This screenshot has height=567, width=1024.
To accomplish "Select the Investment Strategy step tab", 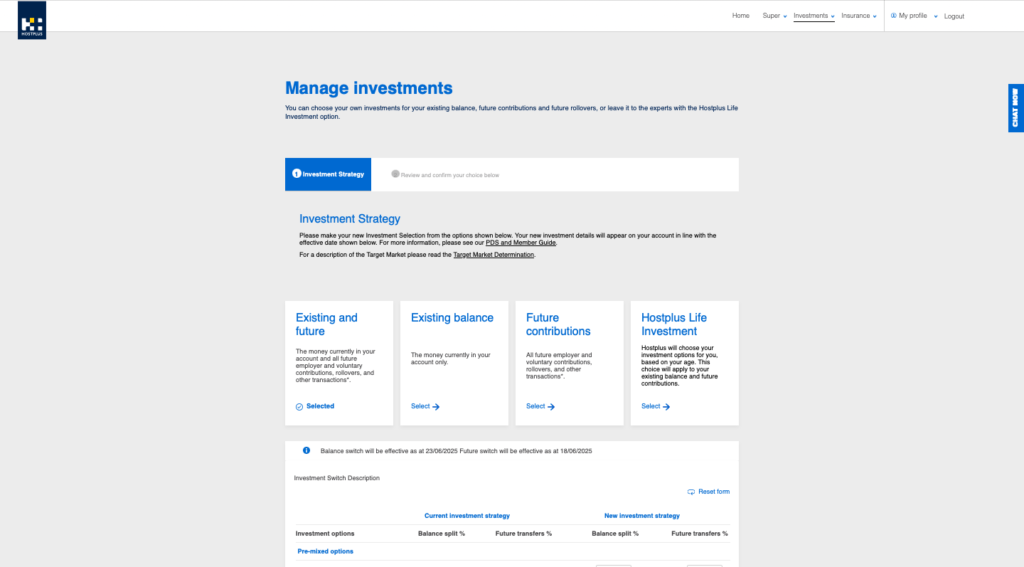I will [x=328, y=174].
